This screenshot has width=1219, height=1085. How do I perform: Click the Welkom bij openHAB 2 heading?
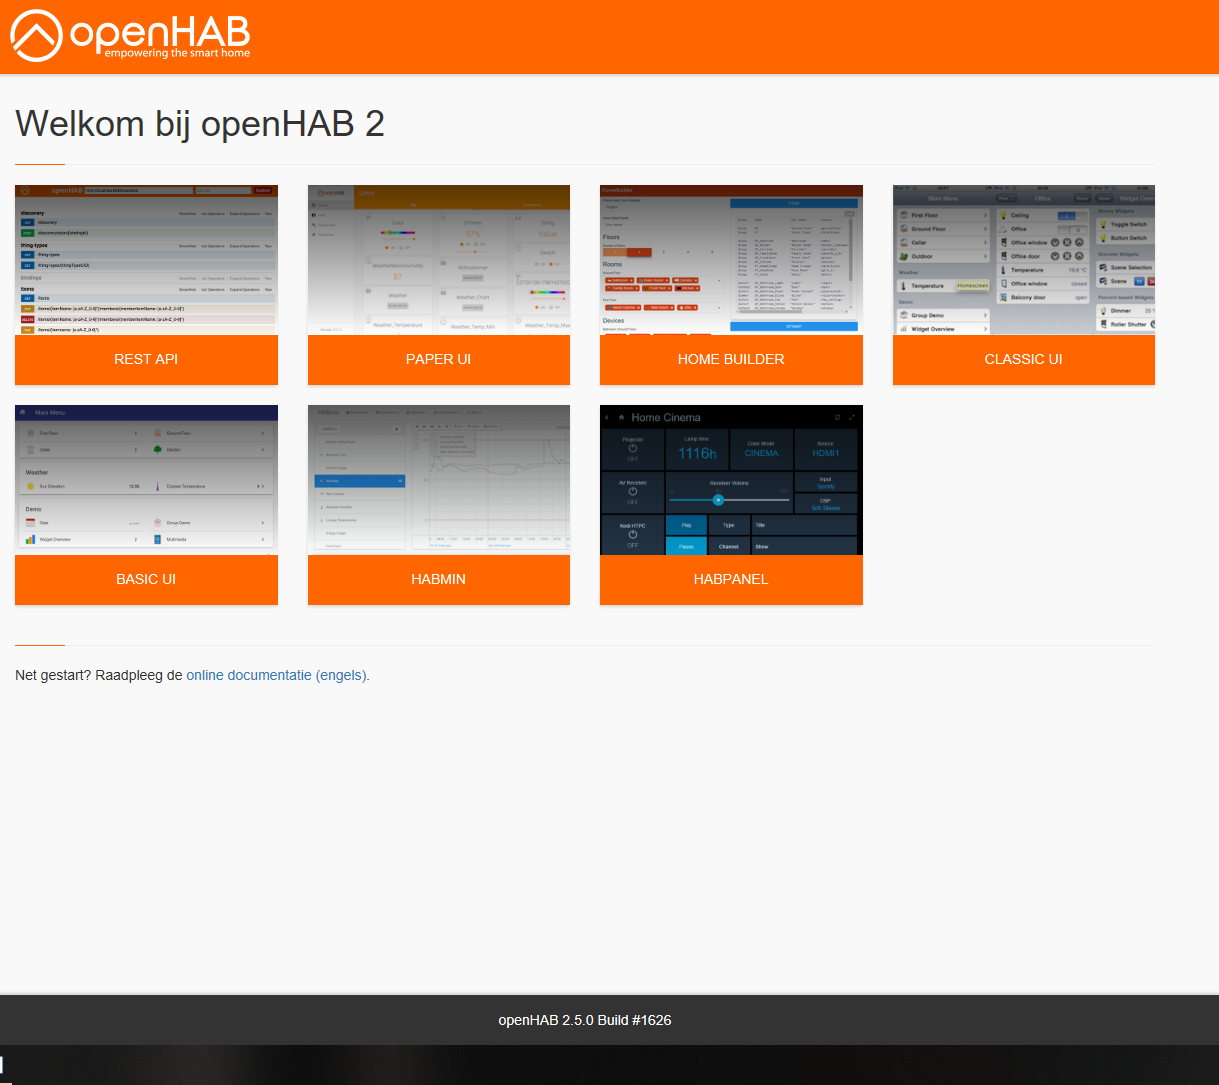(x=200, y=124)
